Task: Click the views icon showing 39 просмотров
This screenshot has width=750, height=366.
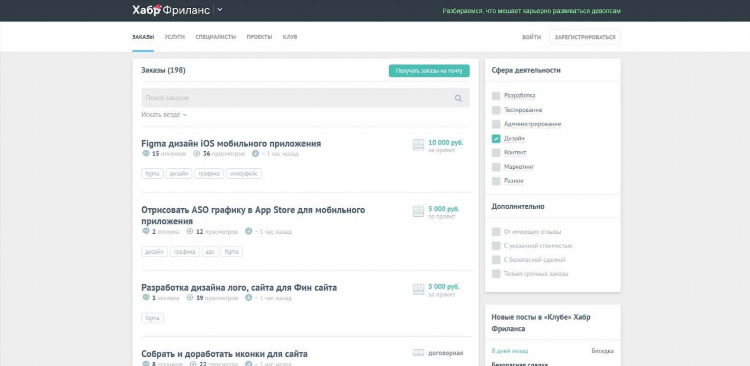Action: pyautogui.click(x=190, y=298)
